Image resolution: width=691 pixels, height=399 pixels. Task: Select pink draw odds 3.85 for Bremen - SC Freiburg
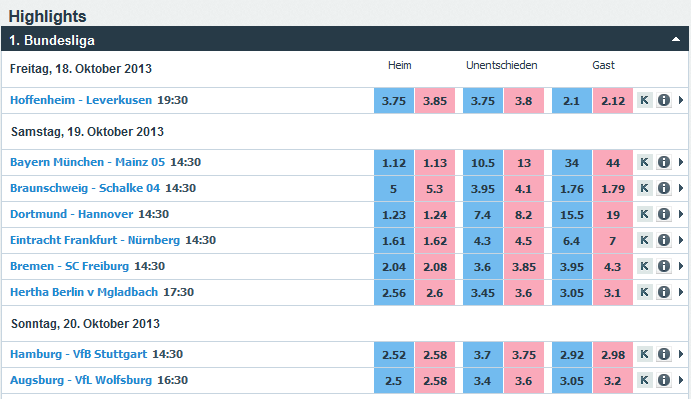524,267
